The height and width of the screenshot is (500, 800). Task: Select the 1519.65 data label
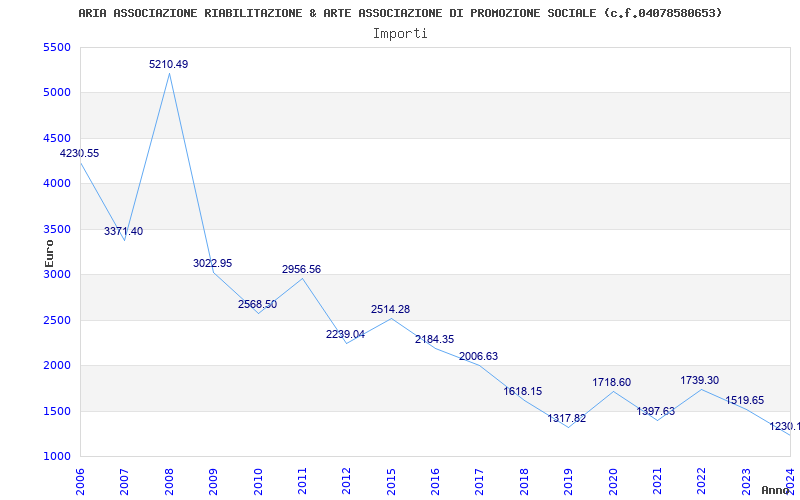point(744,401)
